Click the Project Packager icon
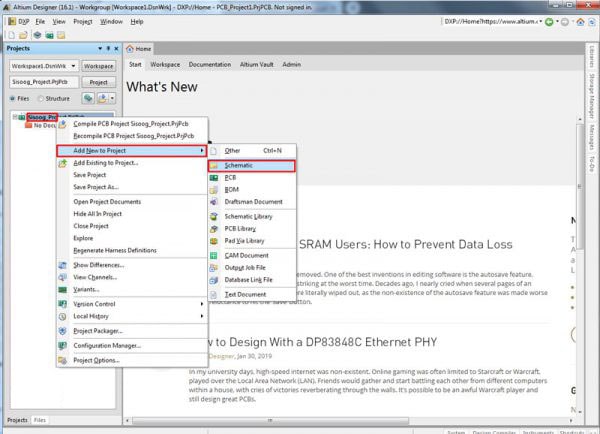 pos(63,331)
